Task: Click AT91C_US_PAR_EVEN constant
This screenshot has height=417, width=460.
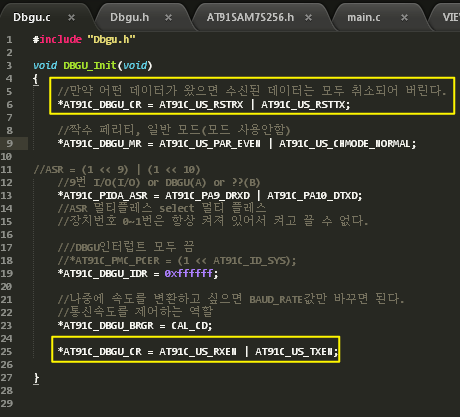Action: coord(210,144)
